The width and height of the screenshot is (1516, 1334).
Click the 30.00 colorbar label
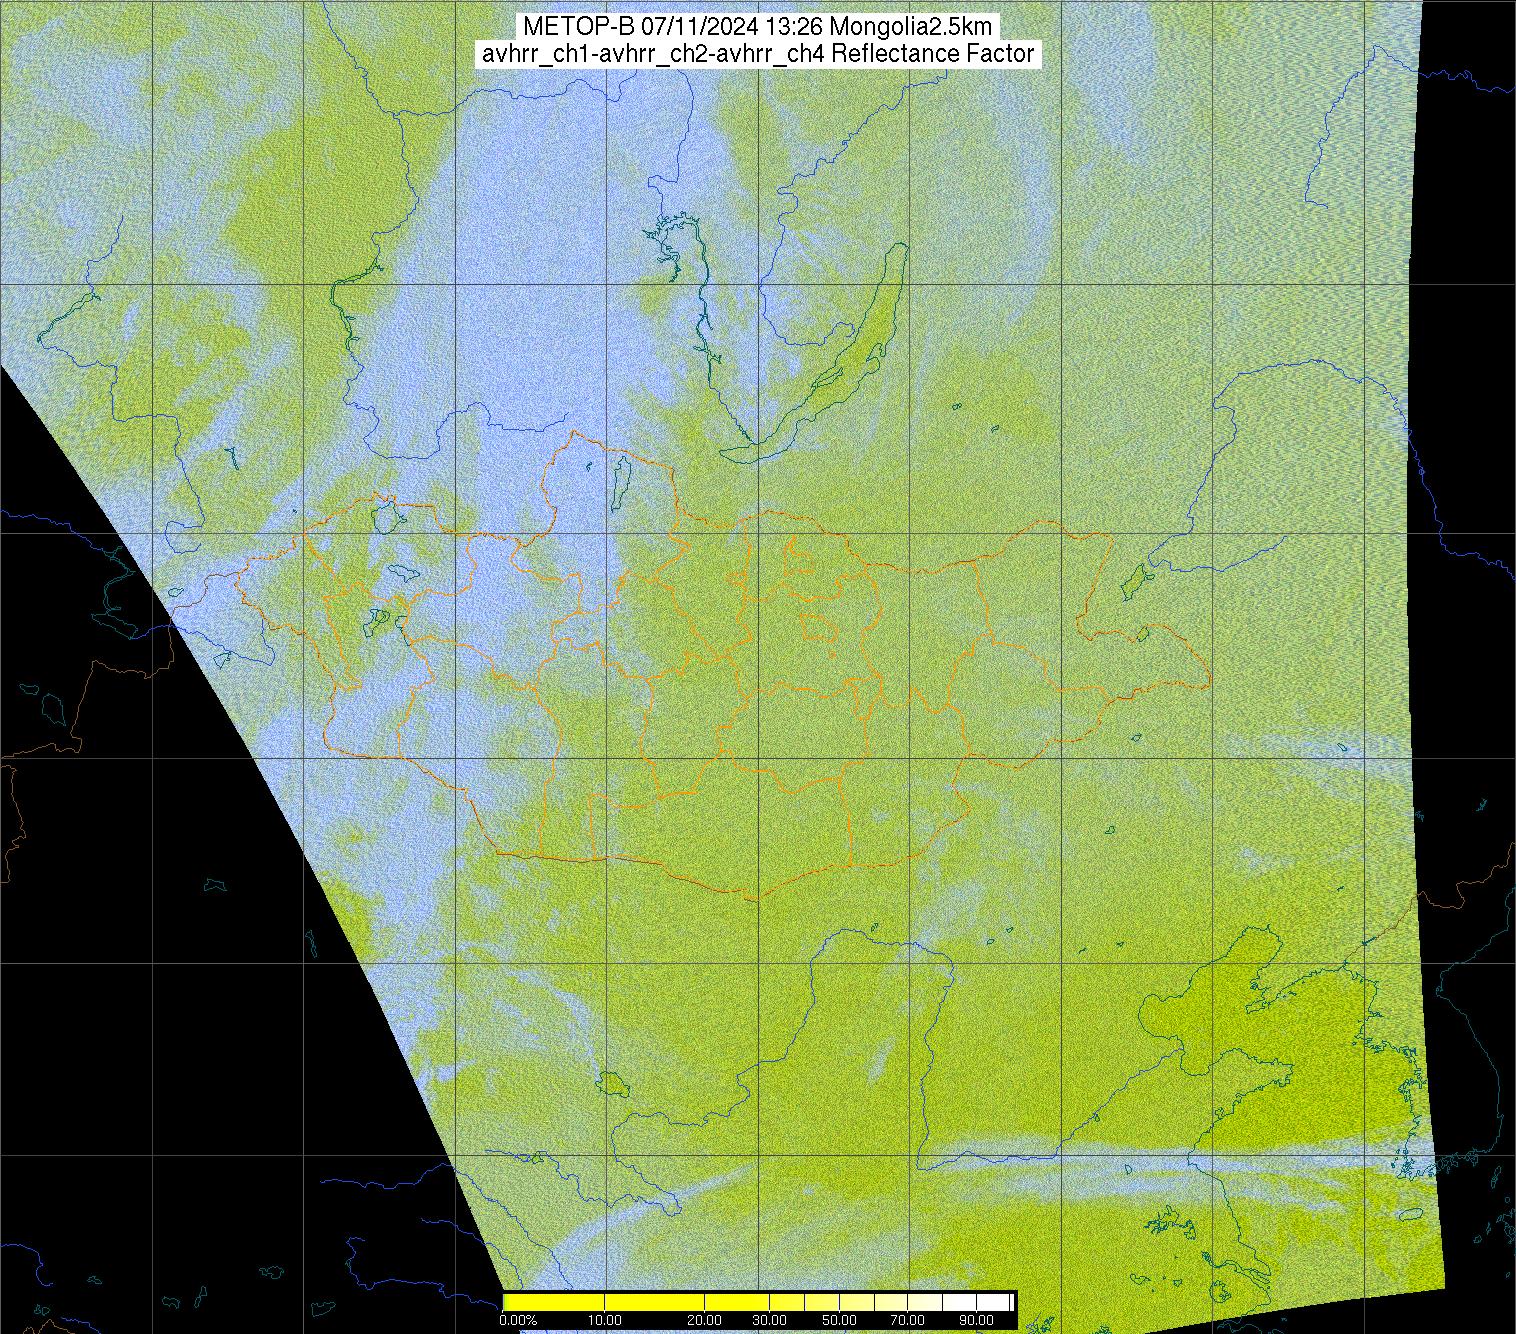(769, 1320)
